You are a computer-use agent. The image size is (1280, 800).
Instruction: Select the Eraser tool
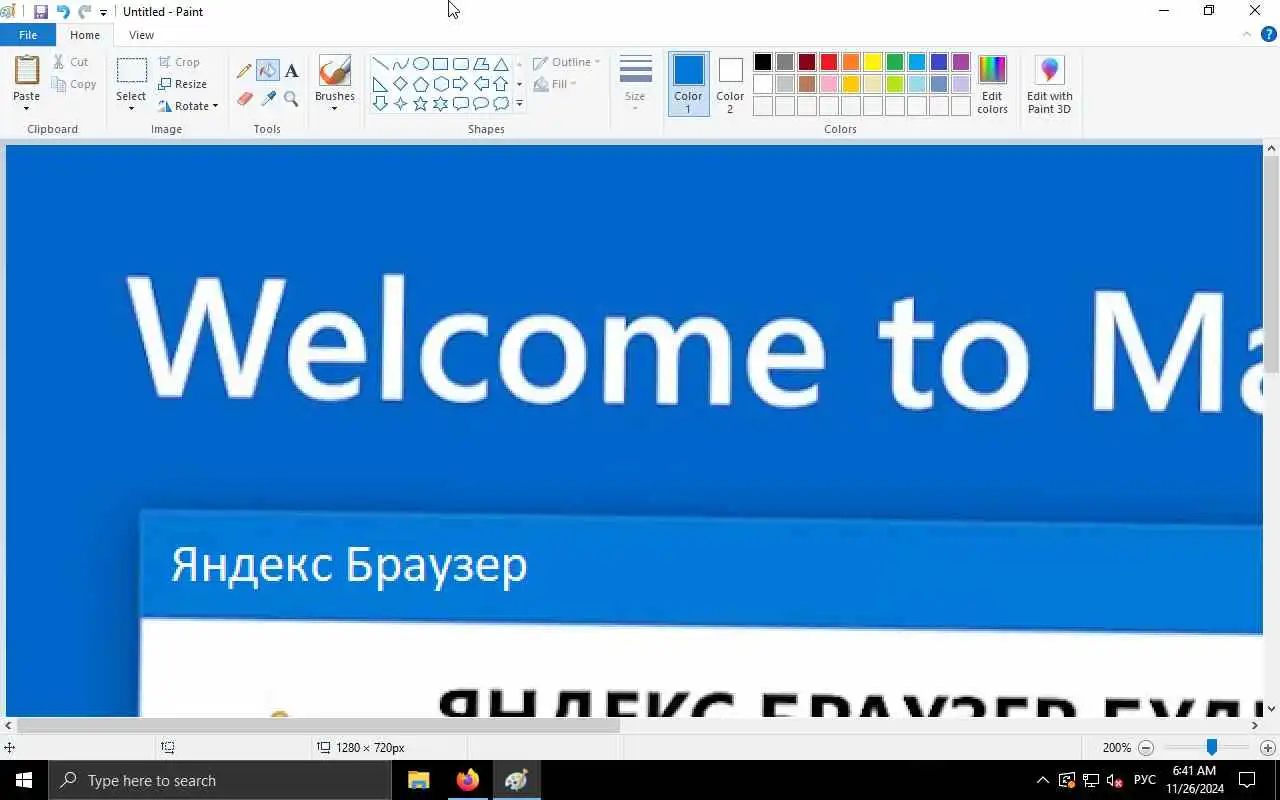244,98
